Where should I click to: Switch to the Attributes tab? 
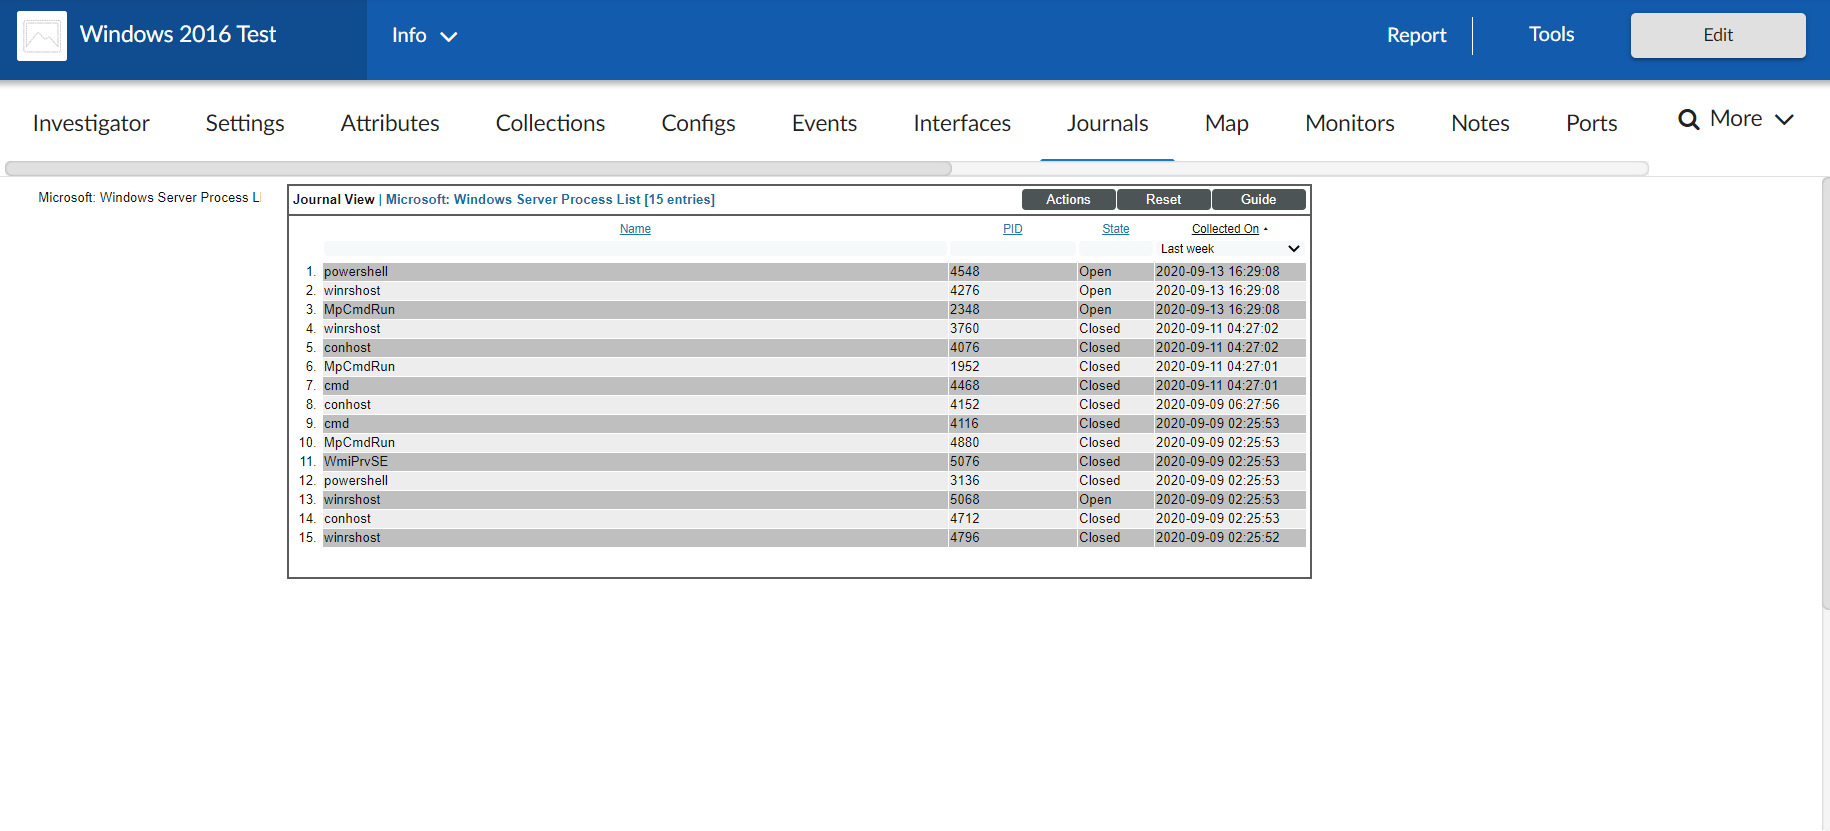coord(390,123)
